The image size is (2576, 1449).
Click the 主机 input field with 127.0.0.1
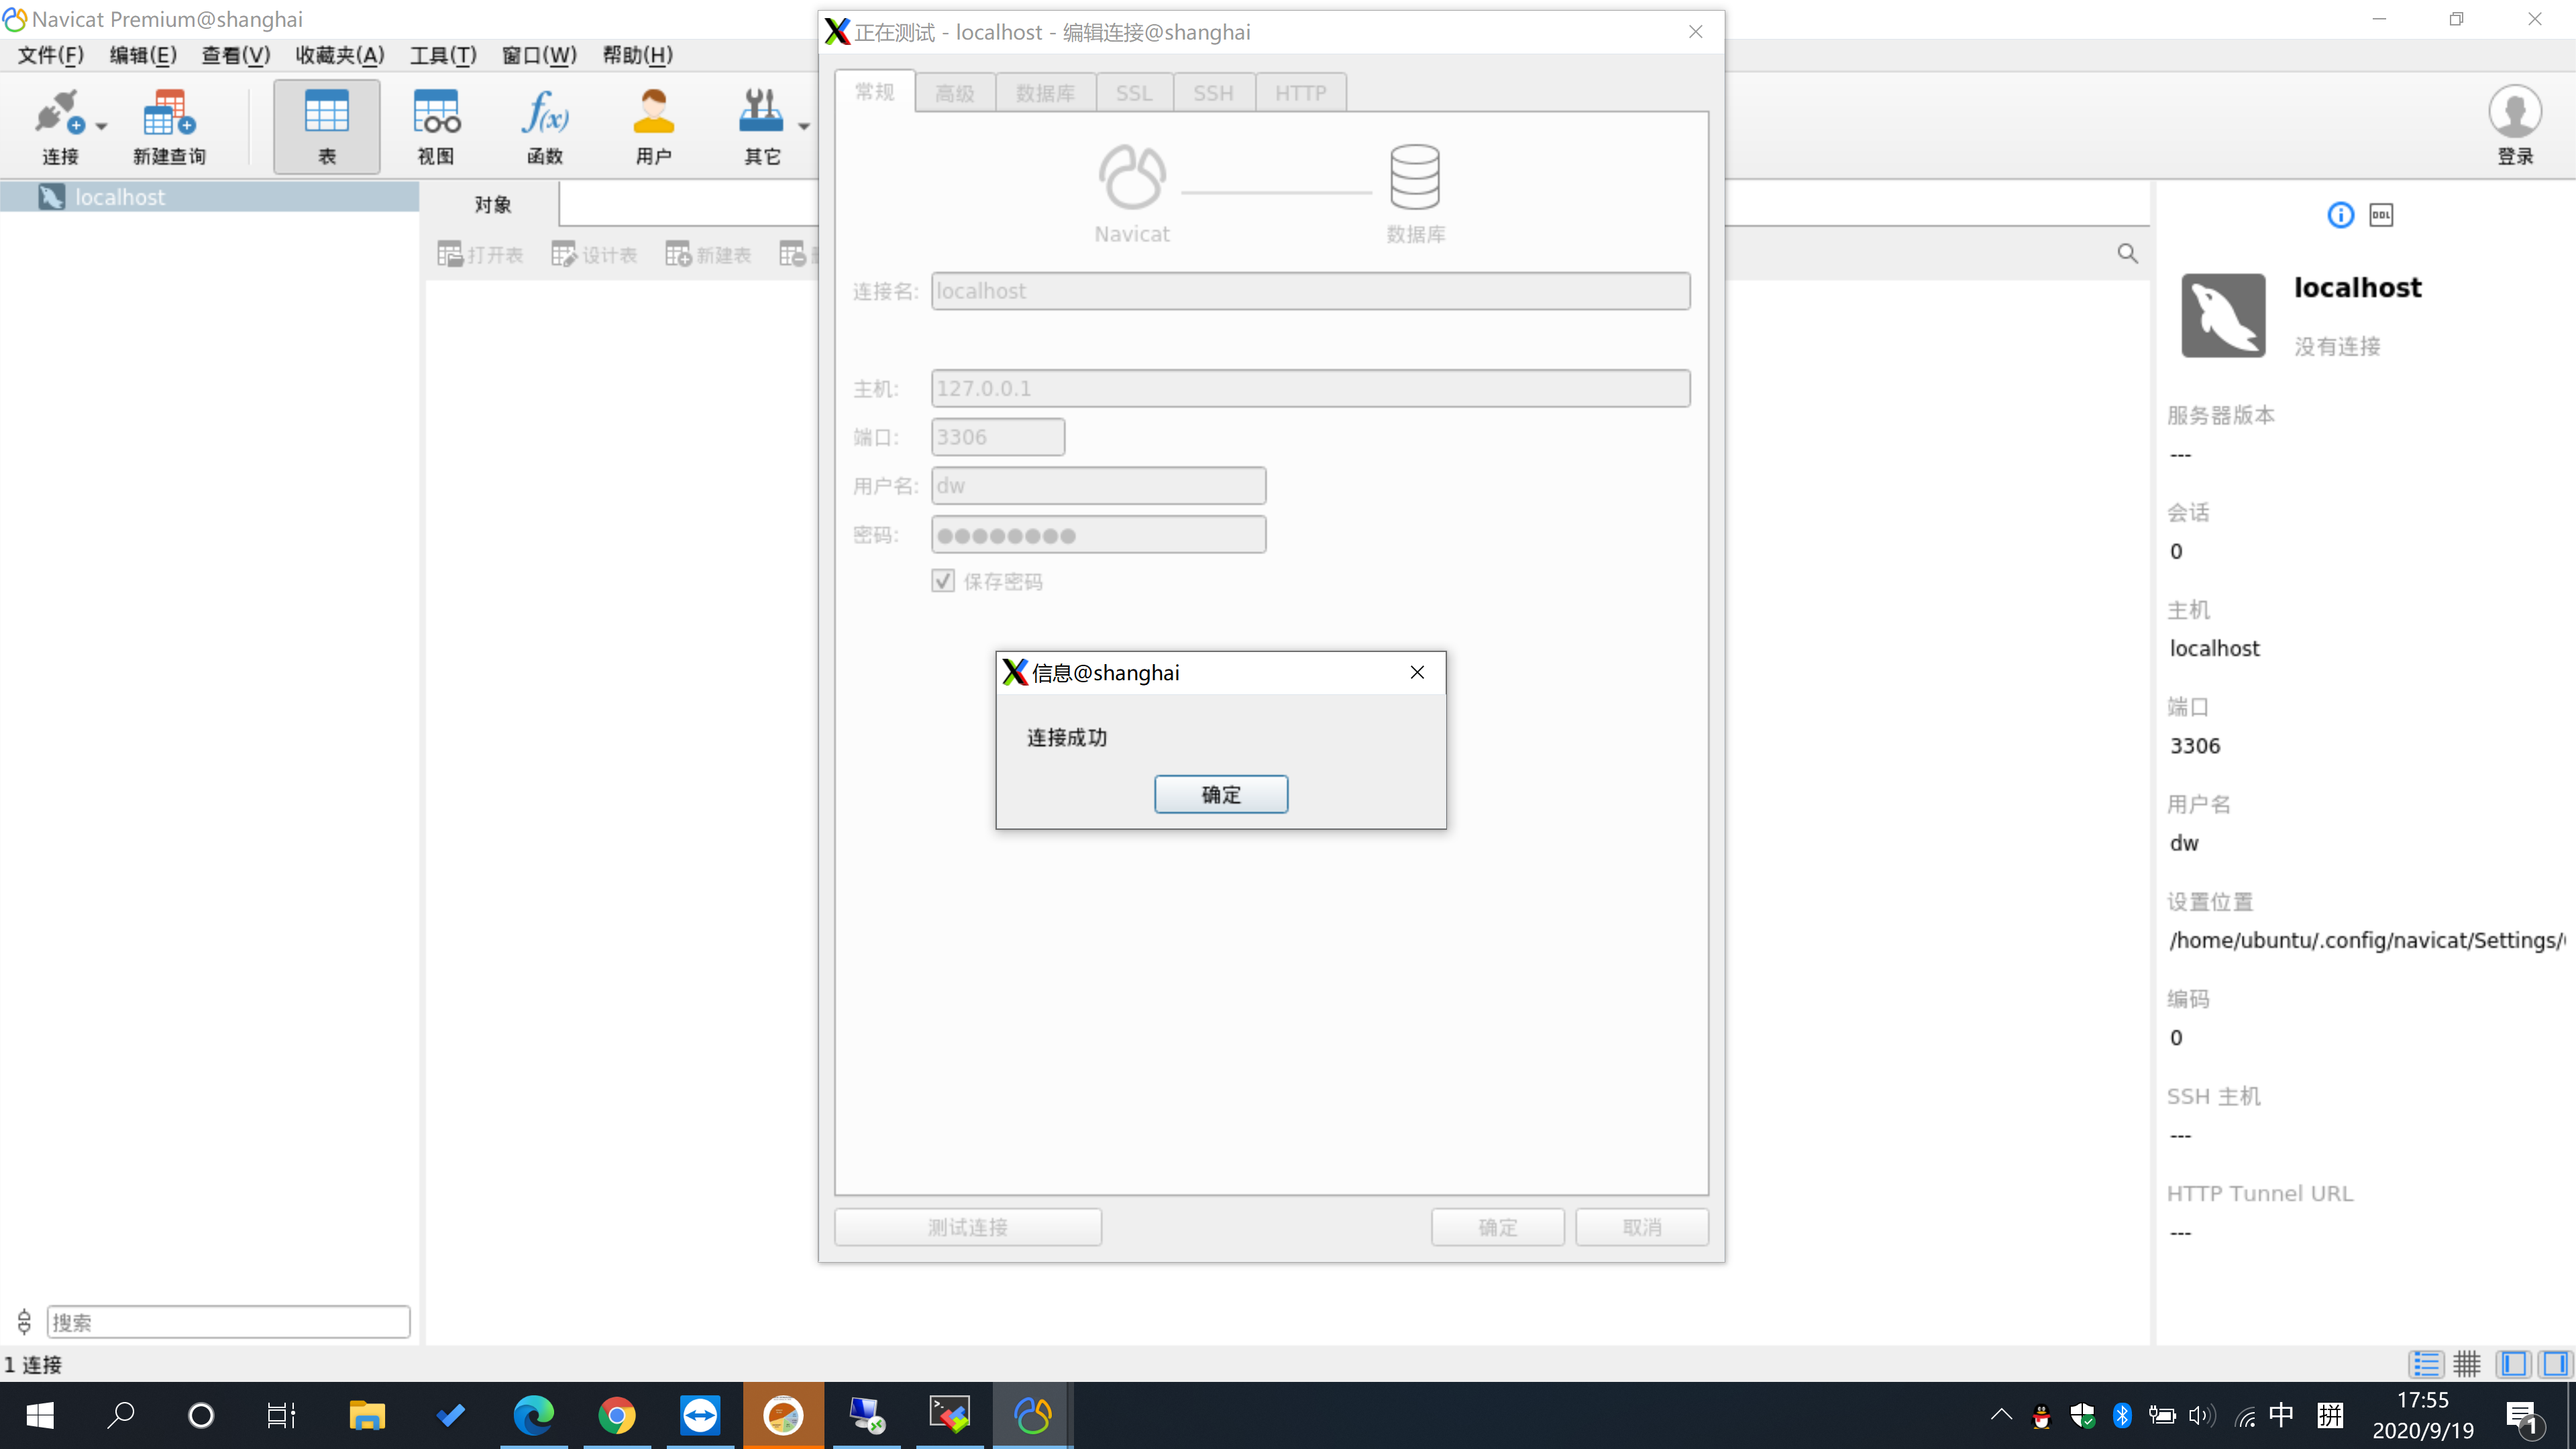pos(1310,388)
